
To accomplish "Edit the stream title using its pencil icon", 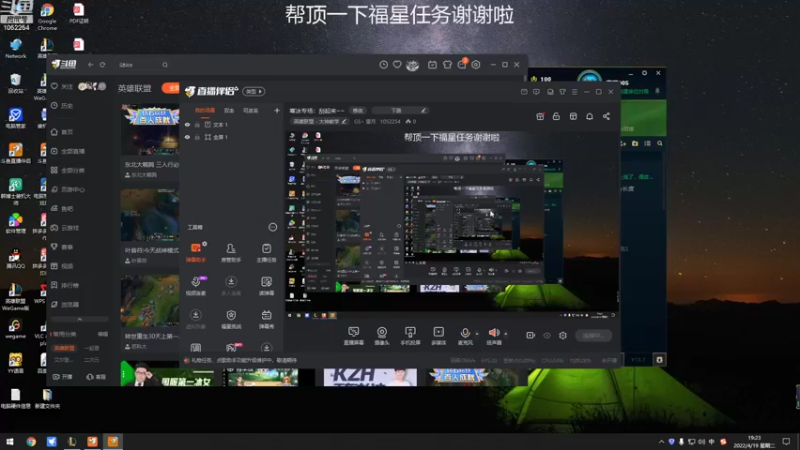I will (x=423, y=111).
